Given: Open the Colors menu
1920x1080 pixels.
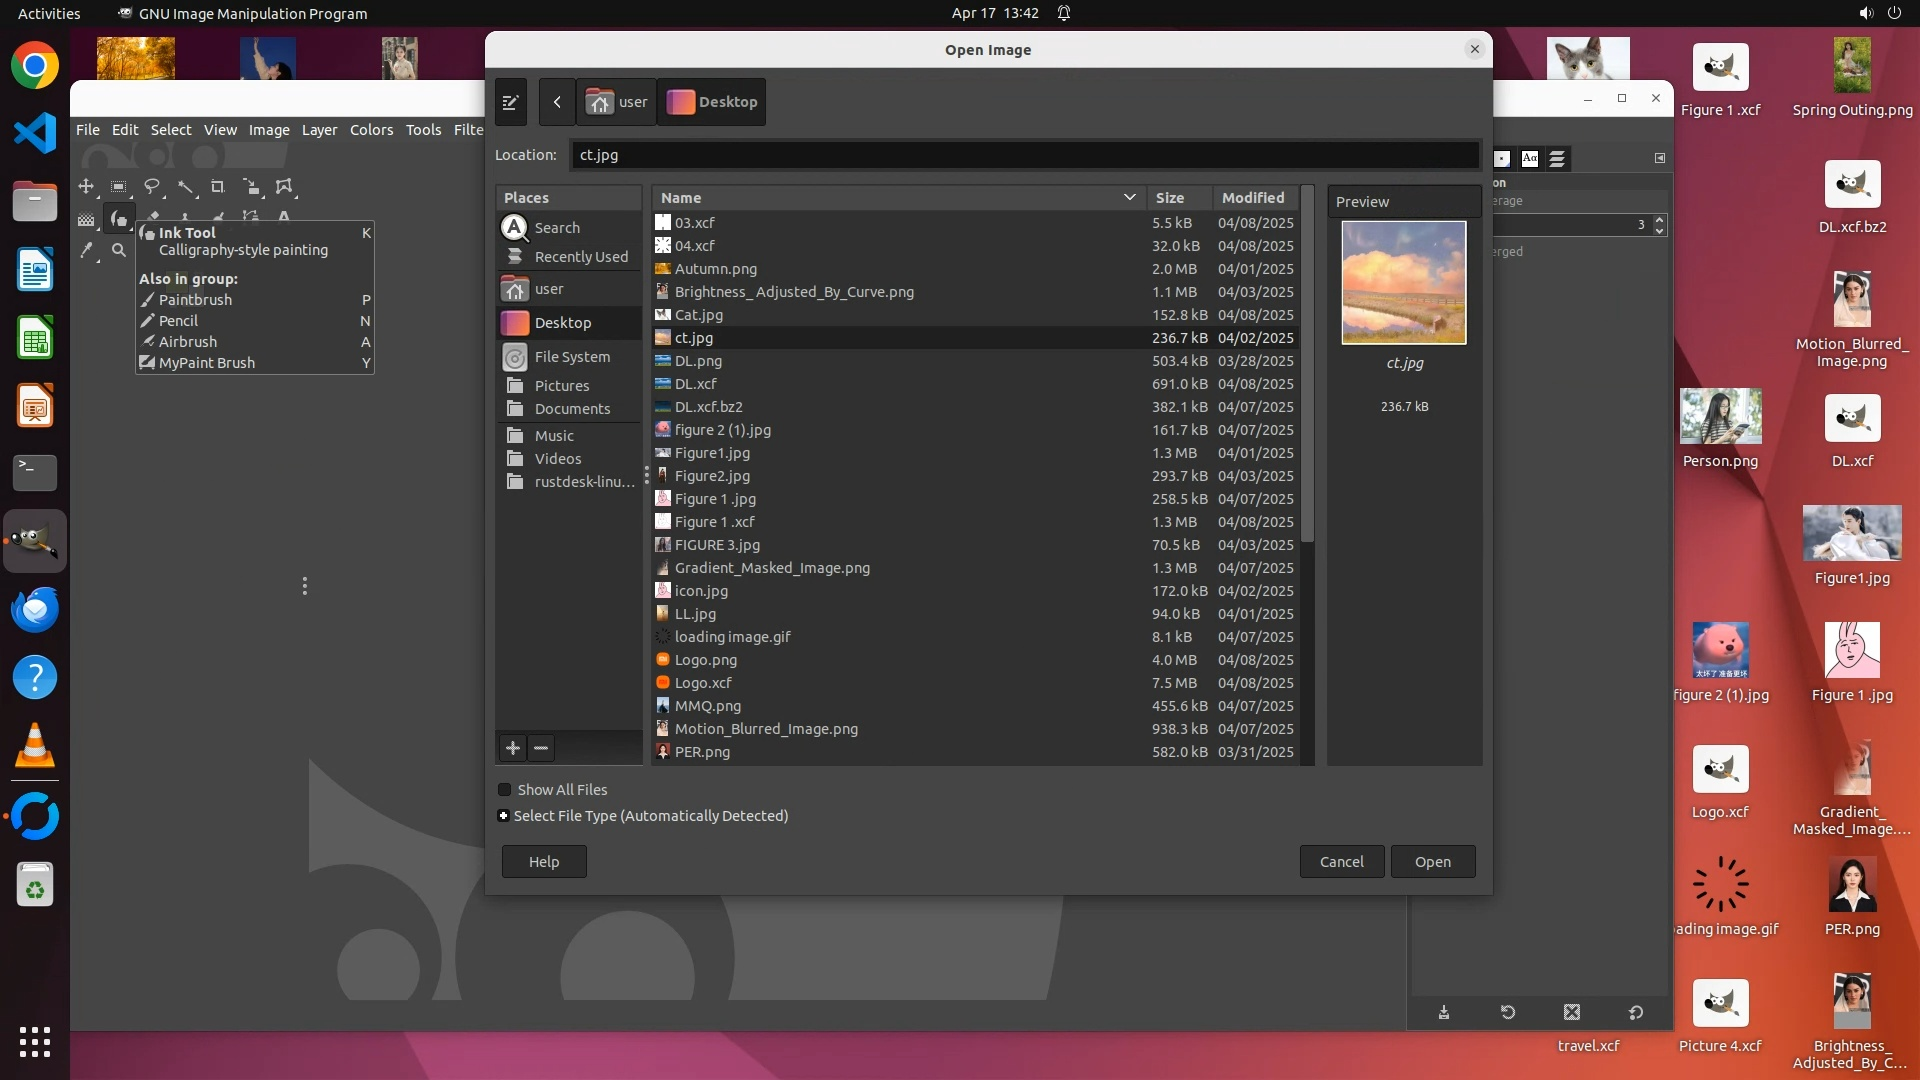Looking at the screenshot, I should (371, 130).
